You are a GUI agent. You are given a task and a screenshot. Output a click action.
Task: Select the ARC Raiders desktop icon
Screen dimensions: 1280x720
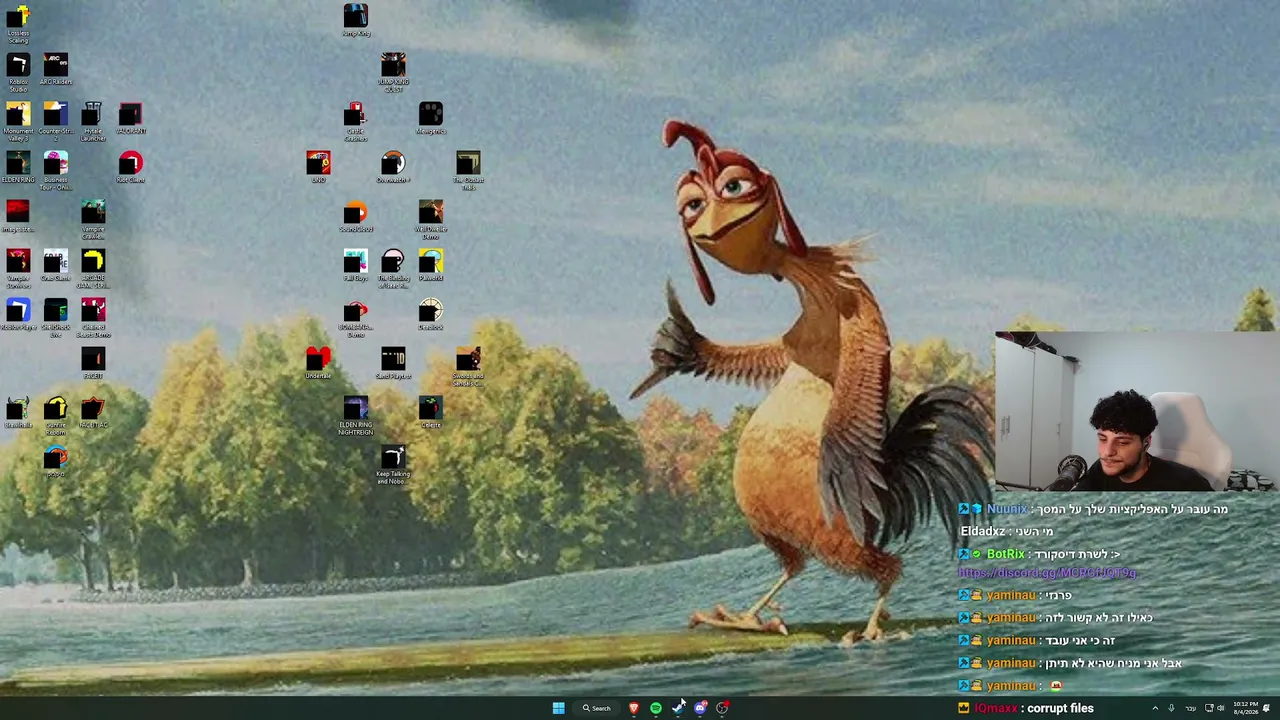coord(55,70)
